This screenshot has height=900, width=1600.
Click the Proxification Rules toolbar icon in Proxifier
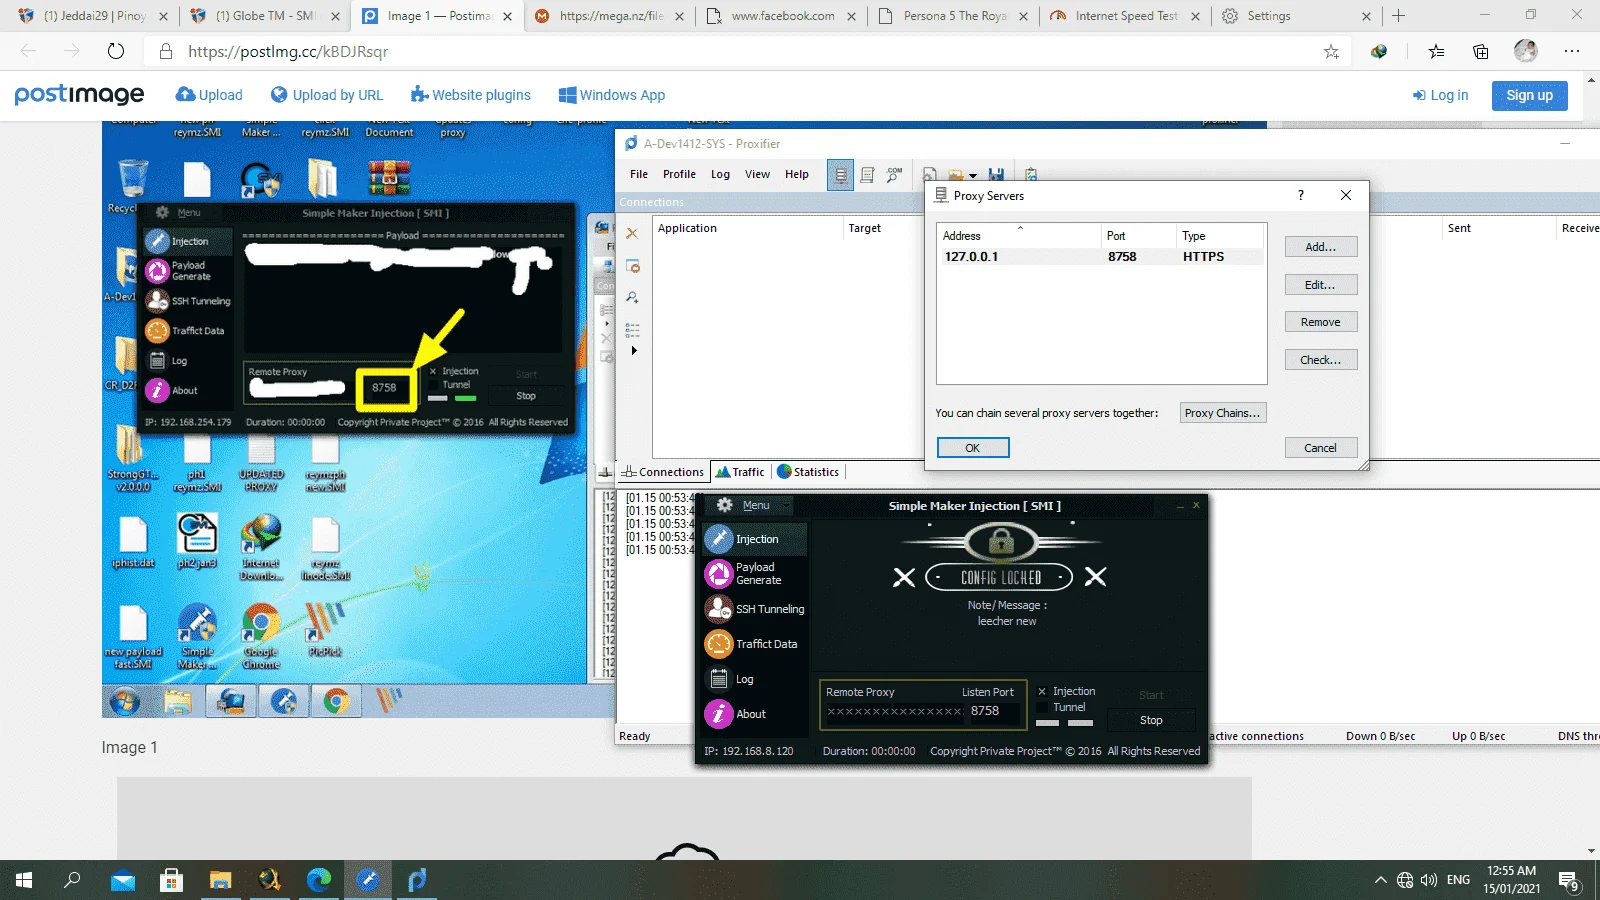pyautogui.click(x=867, y=175)
